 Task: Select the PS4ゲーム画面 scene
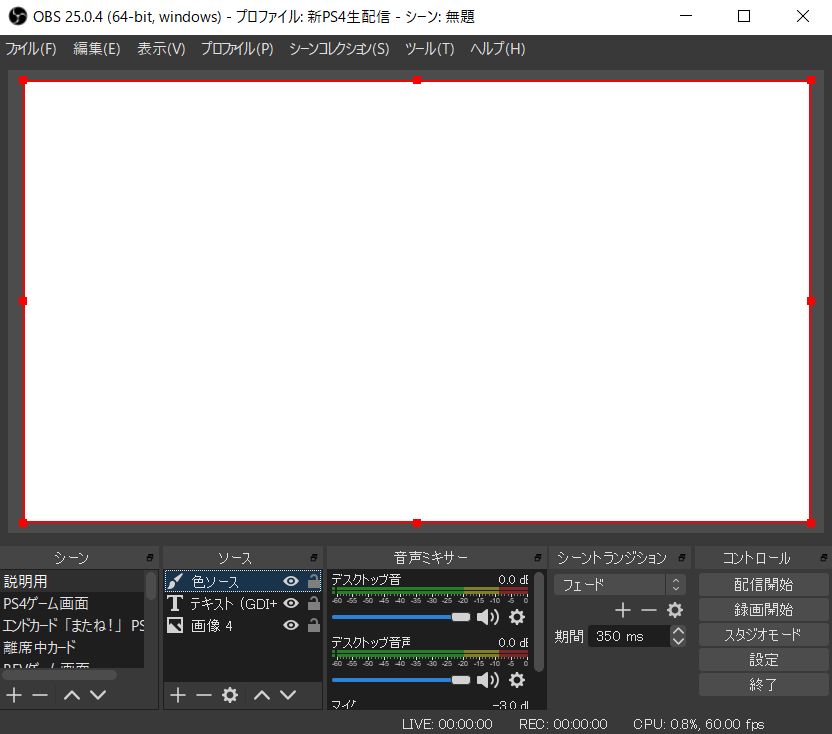coord(72,603)
